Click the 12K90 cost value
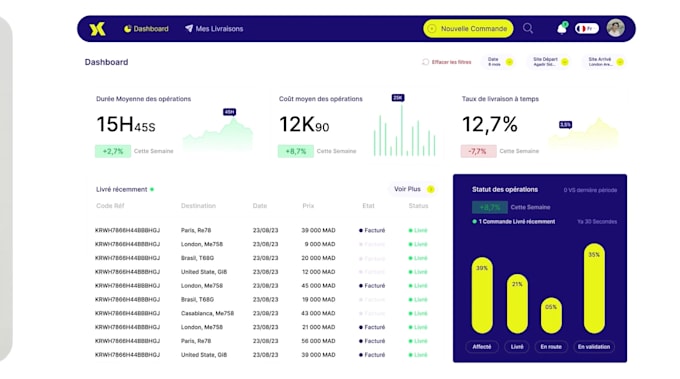 [x=304, y=124]
